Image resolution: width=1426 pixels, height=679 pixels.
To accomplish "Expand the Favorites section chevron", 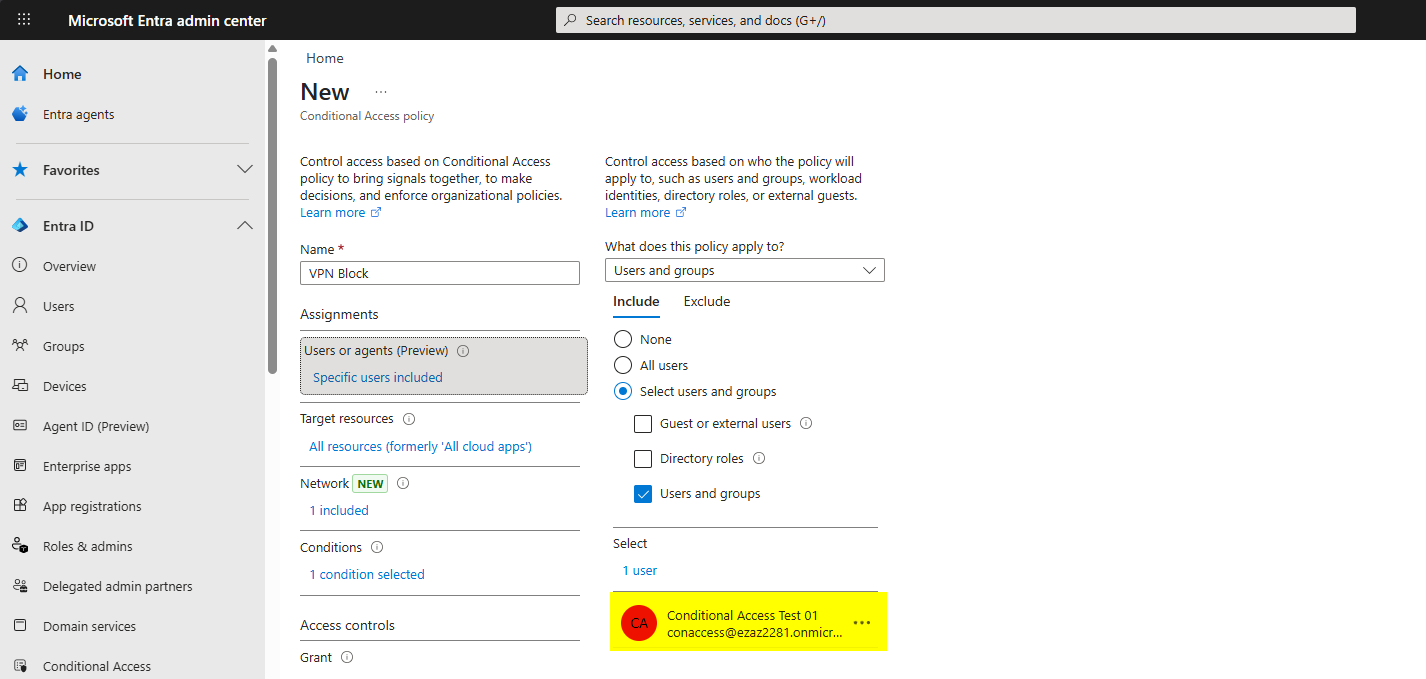I will 245,170.
